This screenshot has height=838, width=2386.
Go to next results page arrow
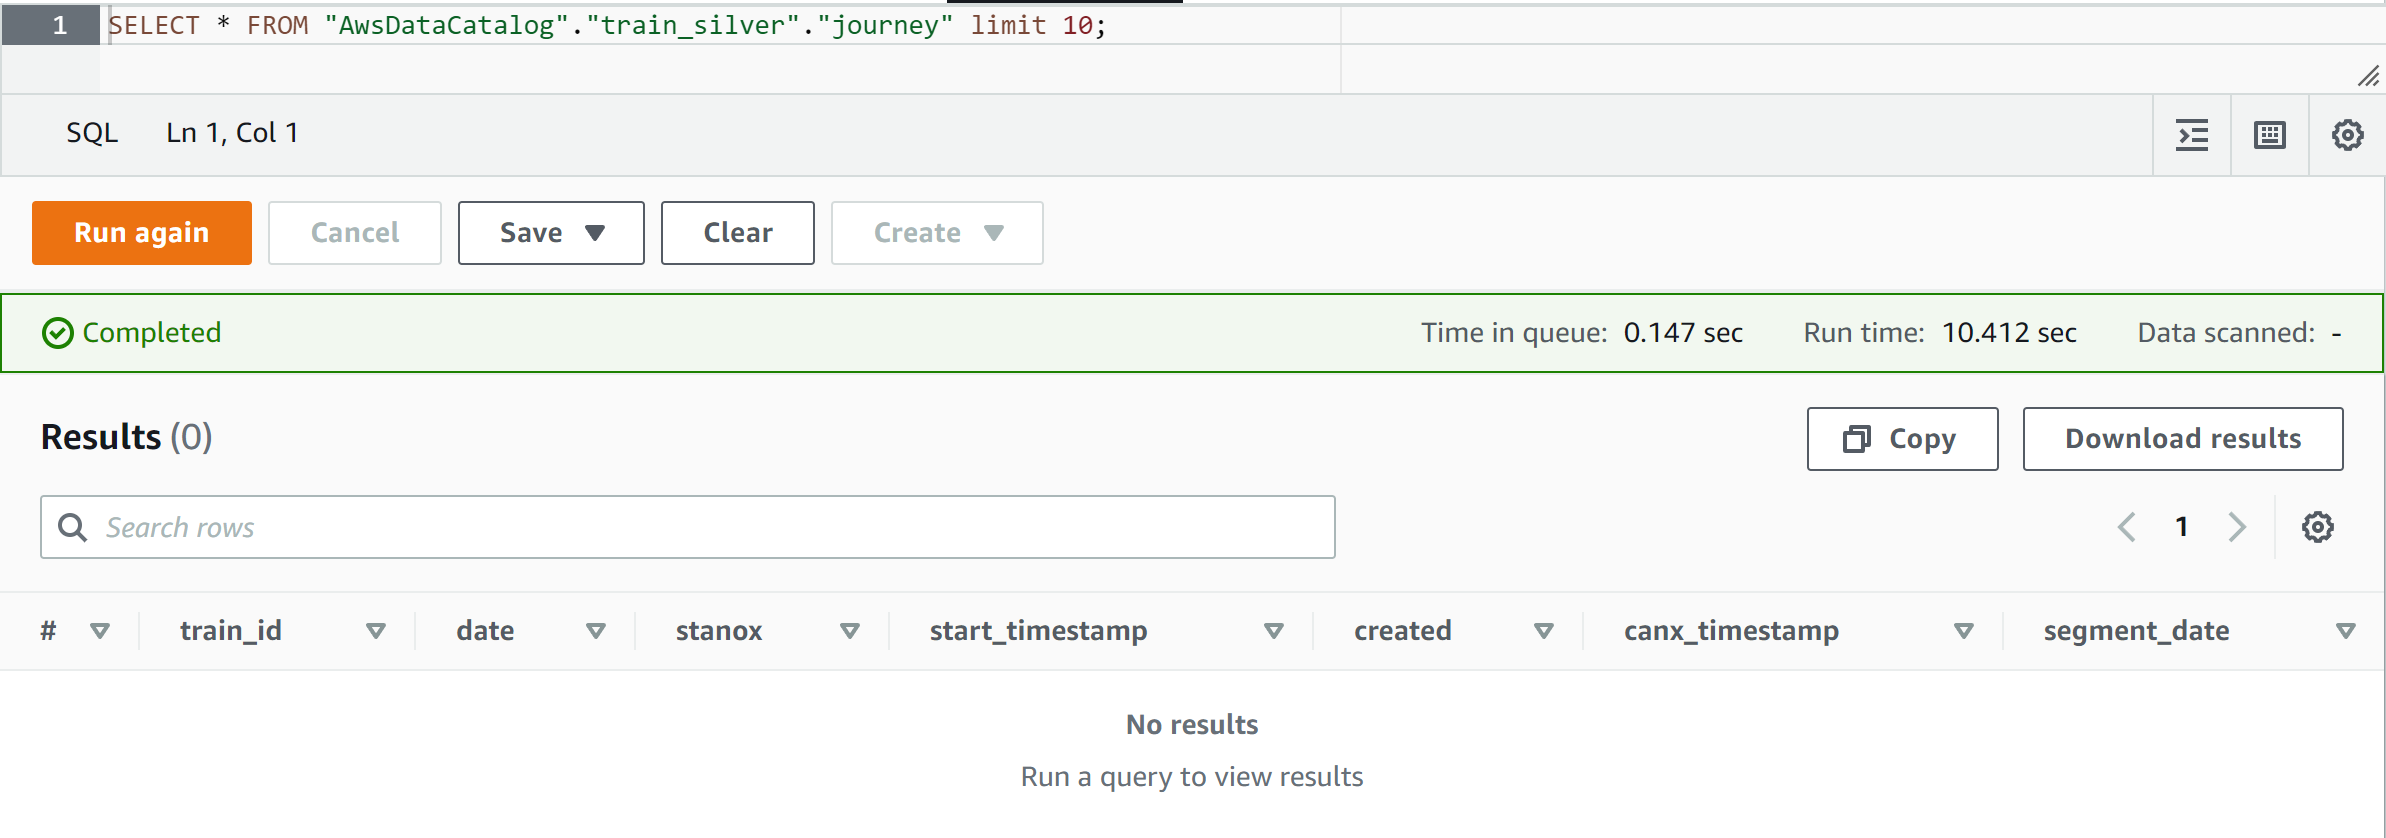click(2237, 527)
